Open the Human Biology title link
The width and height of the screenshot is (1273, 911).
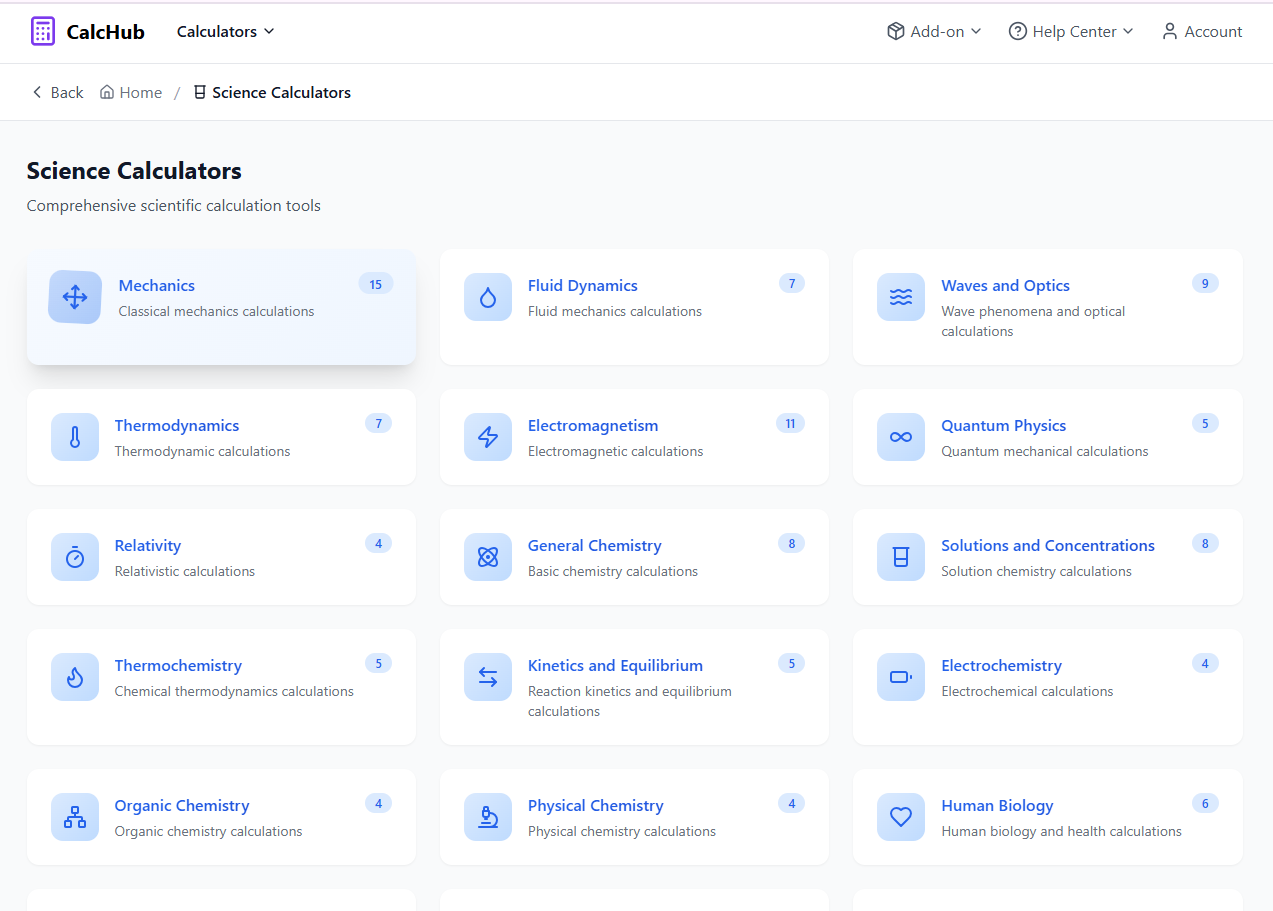(x=997, y=805)
